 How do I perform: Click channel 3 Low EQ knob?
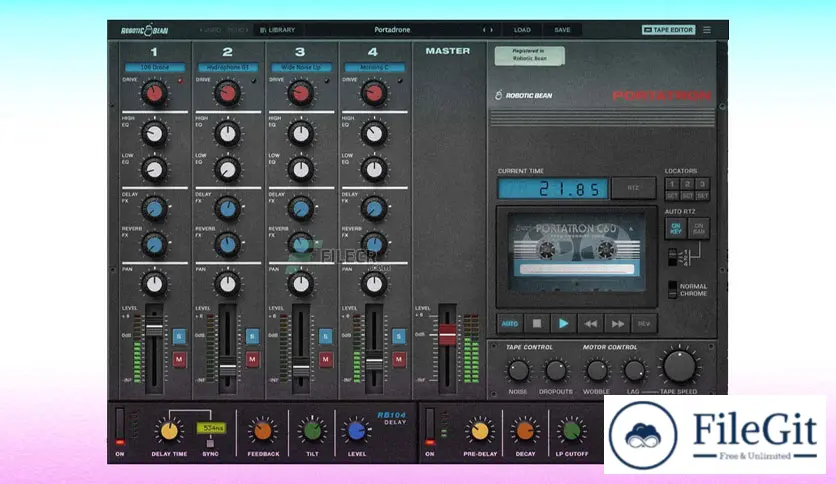pos(301,170)
